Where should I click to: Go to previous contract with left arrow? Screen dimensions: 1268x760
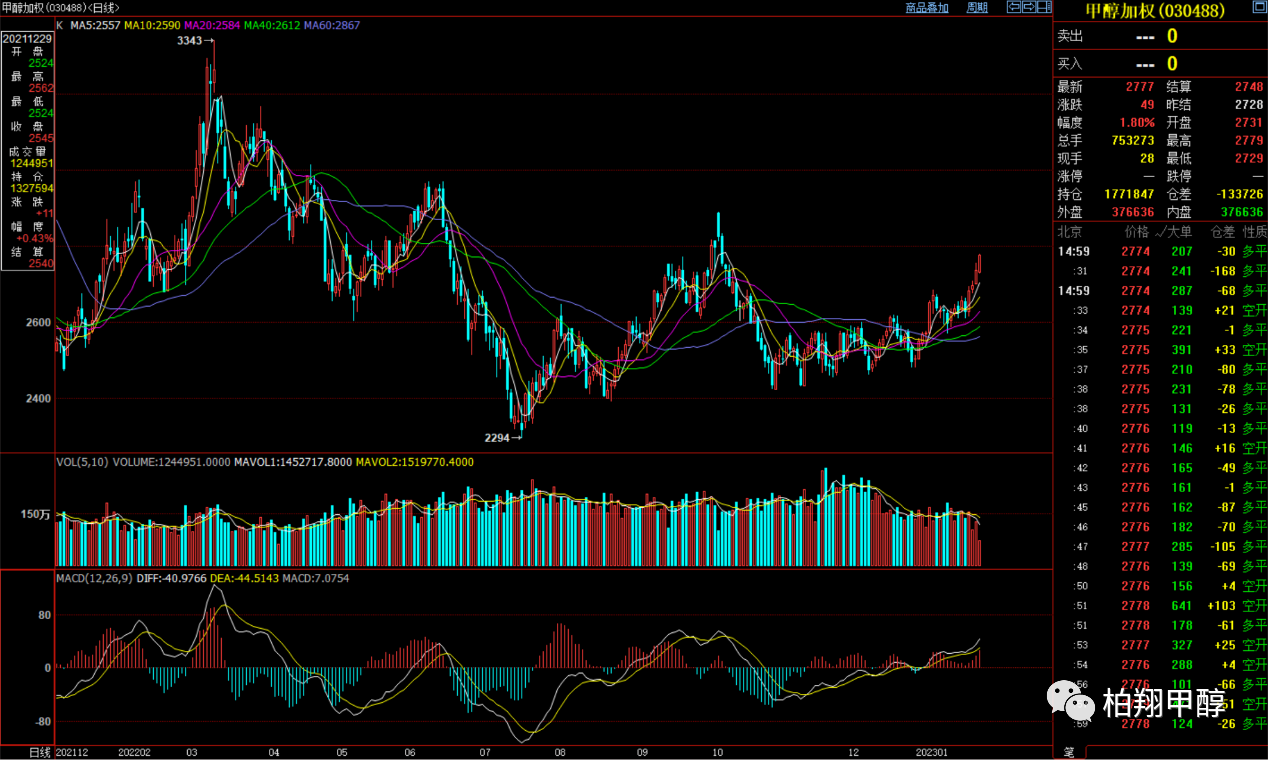(x=1013, y=7)
